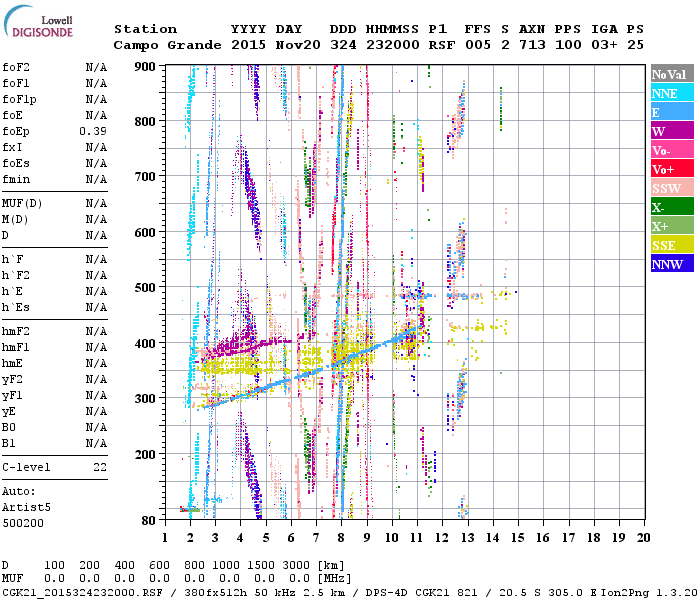Click the fmin parameter label
Viewport: 700px width, 600px height.
[16, 179]
